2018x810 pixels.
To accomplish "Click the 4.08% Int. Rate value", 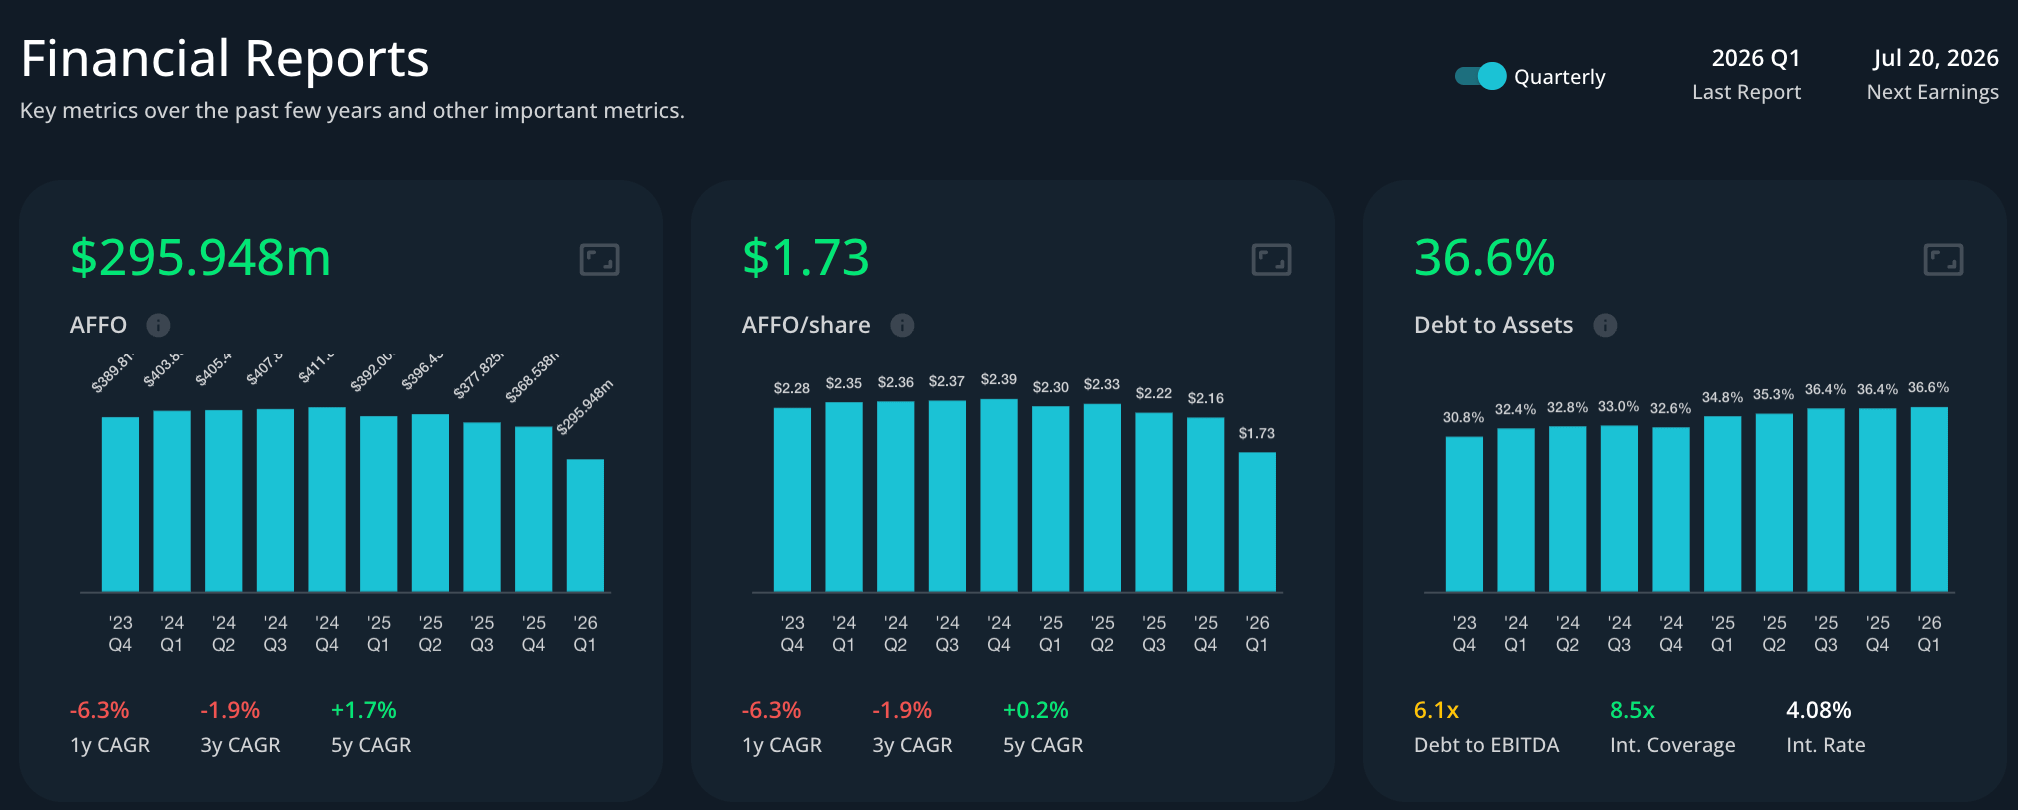I will pos(1819,710).
